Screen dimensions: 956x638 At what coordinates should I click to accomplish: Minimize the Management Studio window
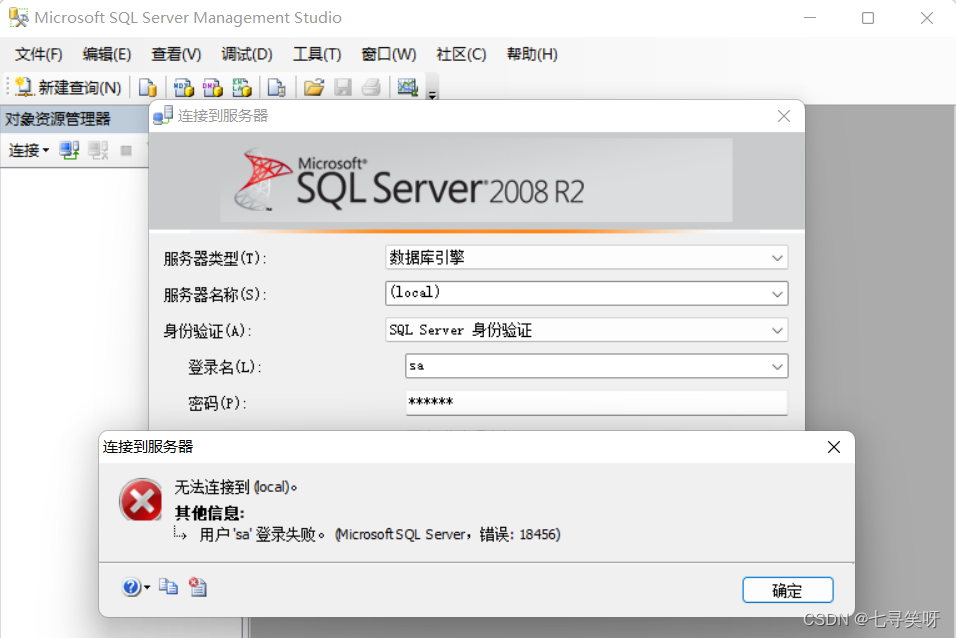point(810,18)
